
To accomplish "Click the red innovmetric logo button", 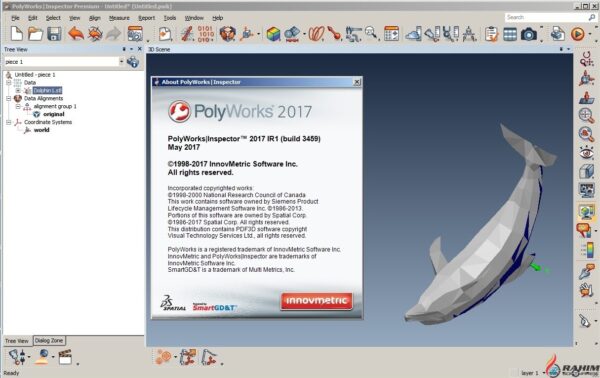I will 316,301.
